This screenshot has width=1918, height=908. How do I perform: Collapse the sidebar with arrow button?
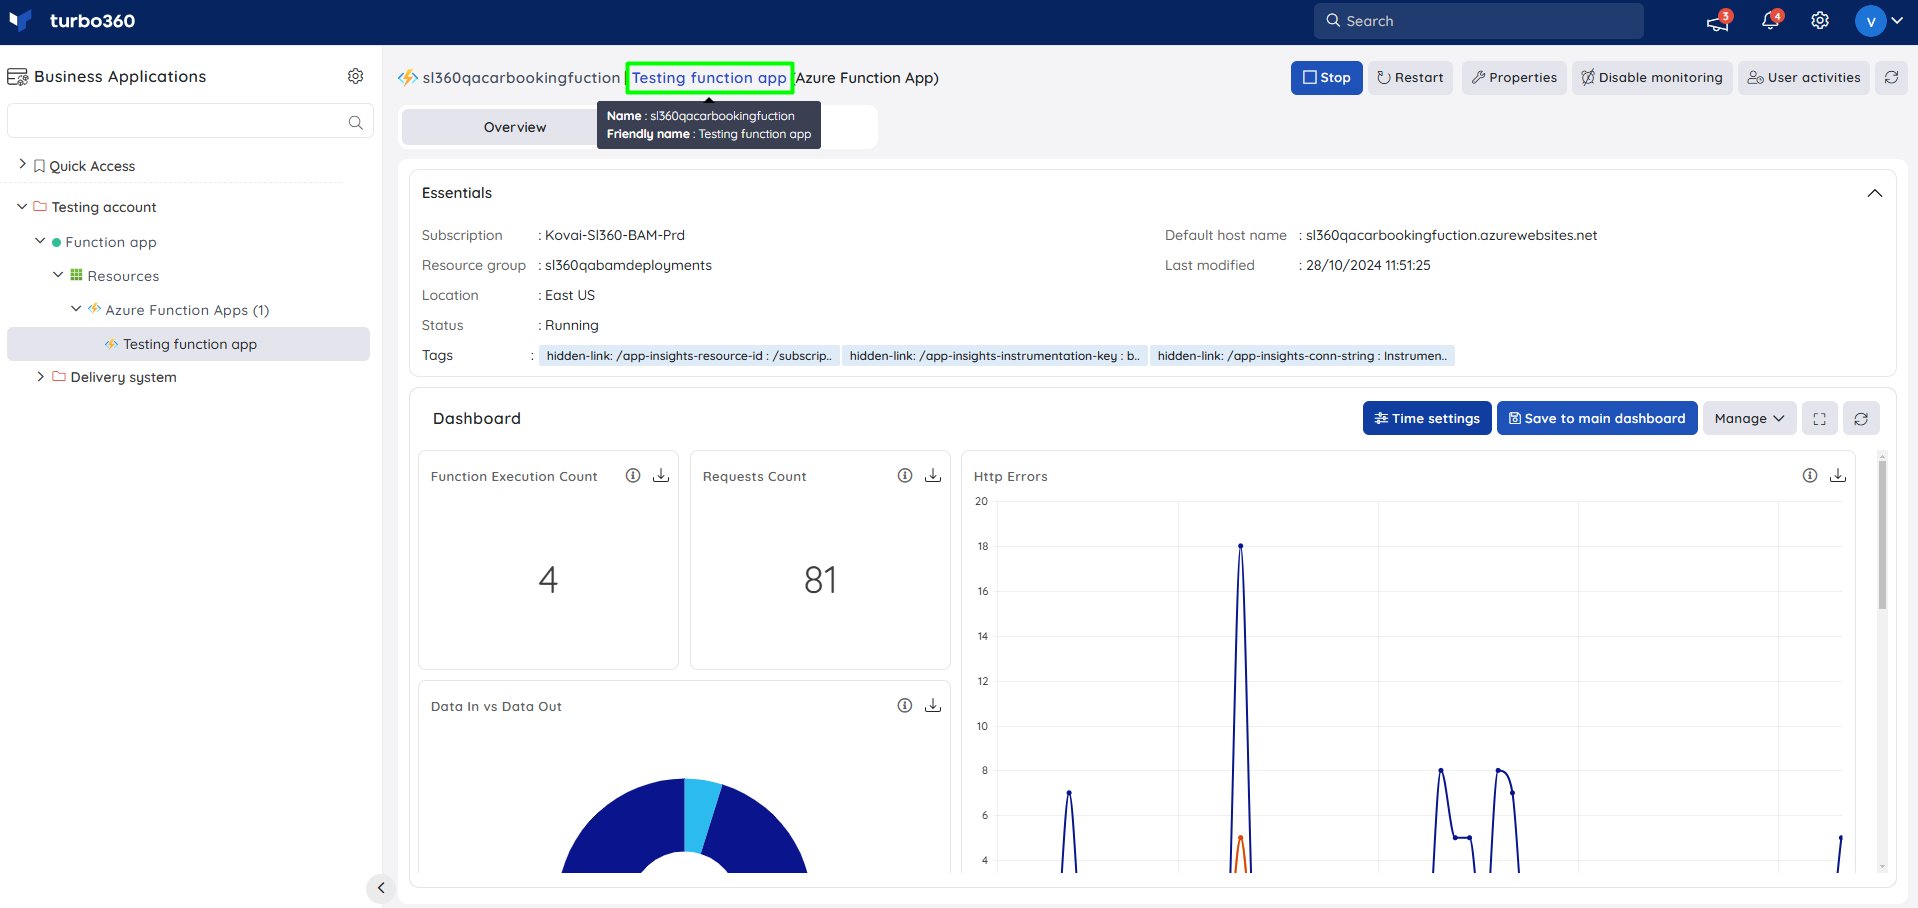coord(380,888)
